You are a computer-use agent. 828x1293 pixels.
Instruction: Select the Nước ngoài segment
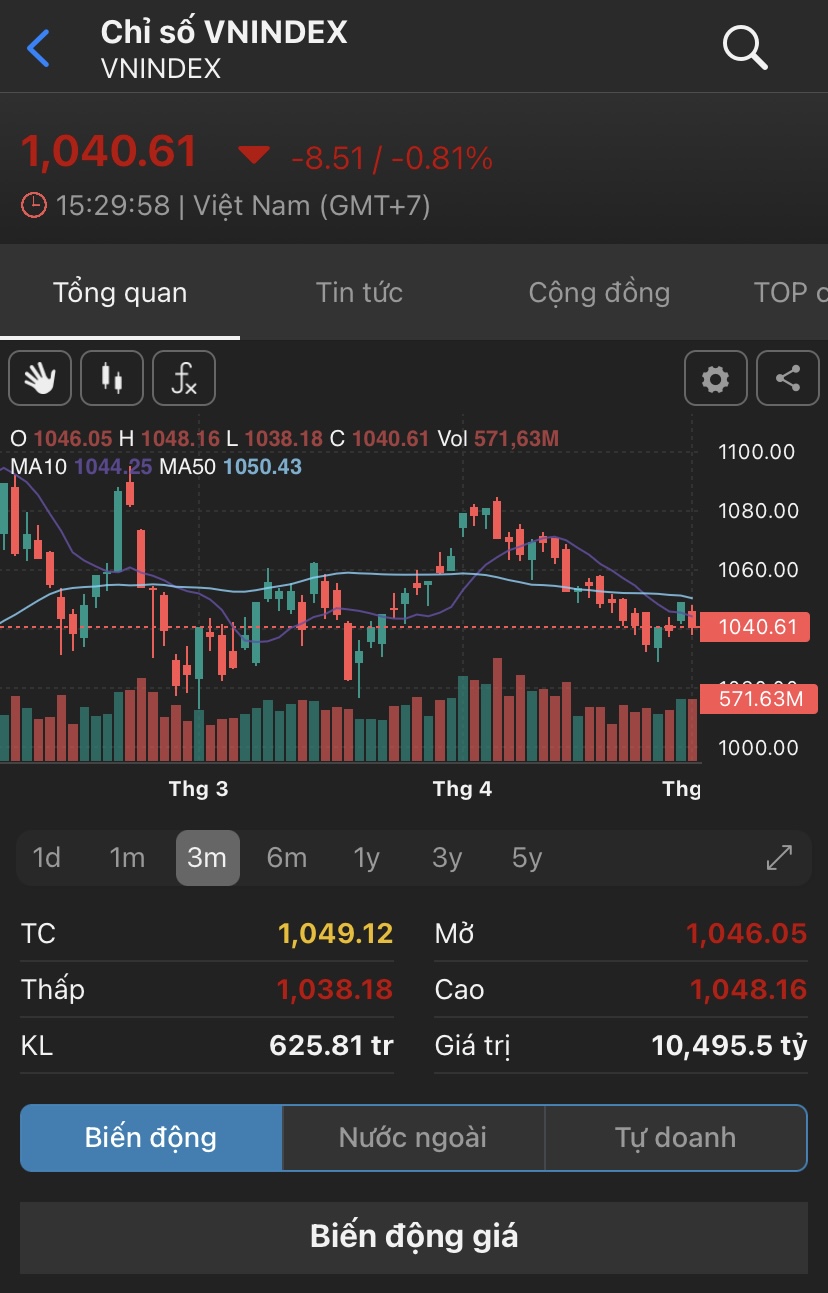(x=413, y=1137)
